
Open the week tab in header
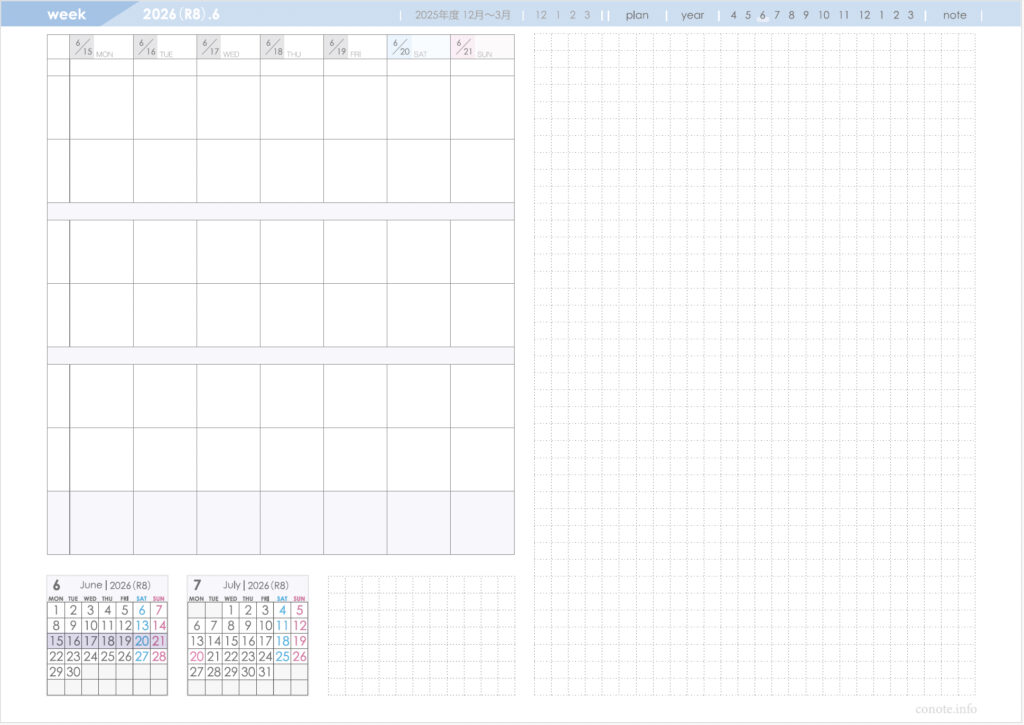(67, 15)
